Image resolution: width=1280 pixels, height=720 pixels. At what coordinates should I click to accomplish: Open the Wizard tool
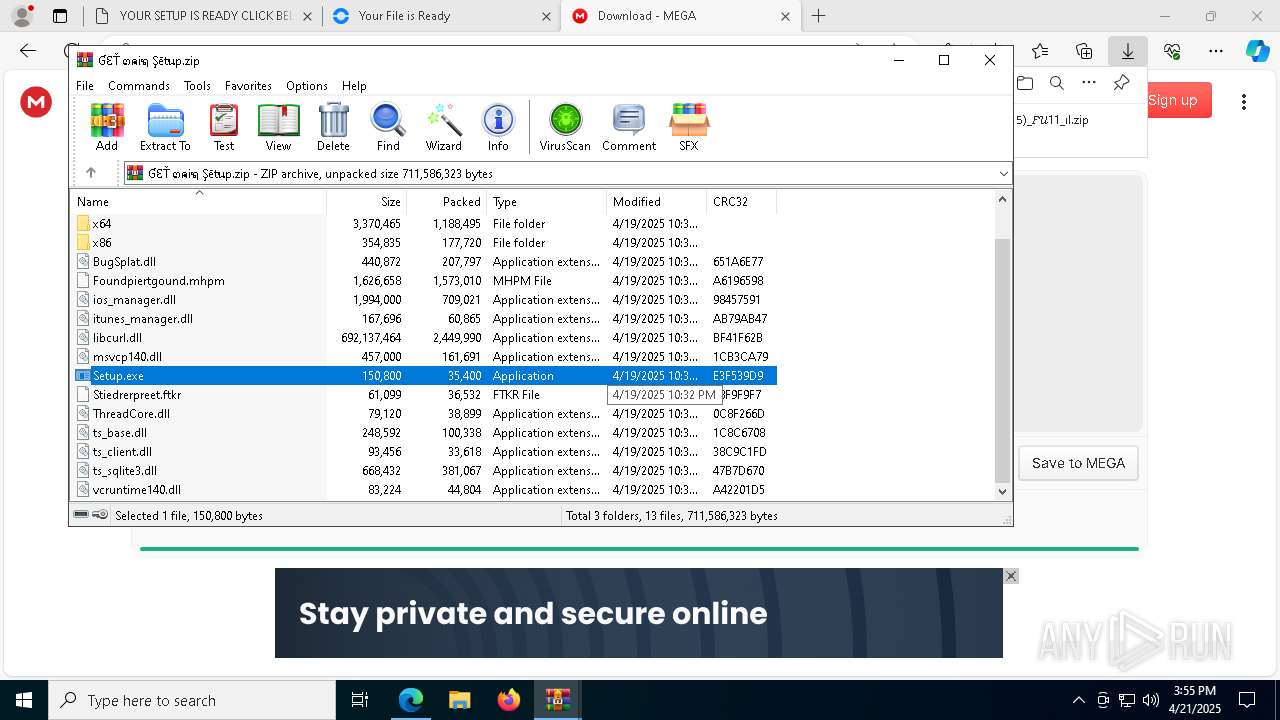443,127
